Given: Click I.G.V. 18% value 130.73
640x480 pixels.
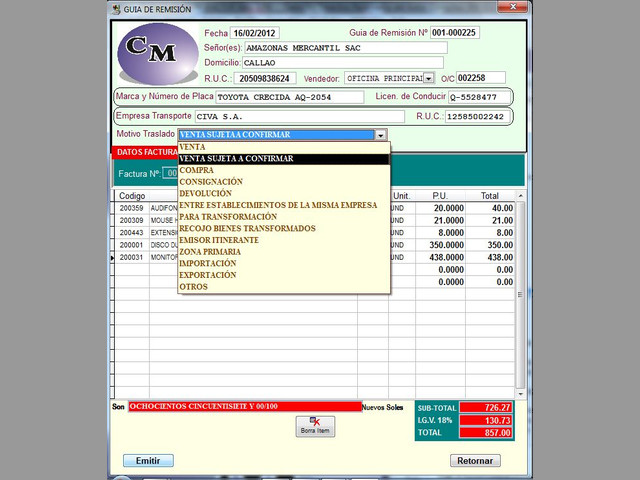Looking at the screenshot, I should (486, 420).
